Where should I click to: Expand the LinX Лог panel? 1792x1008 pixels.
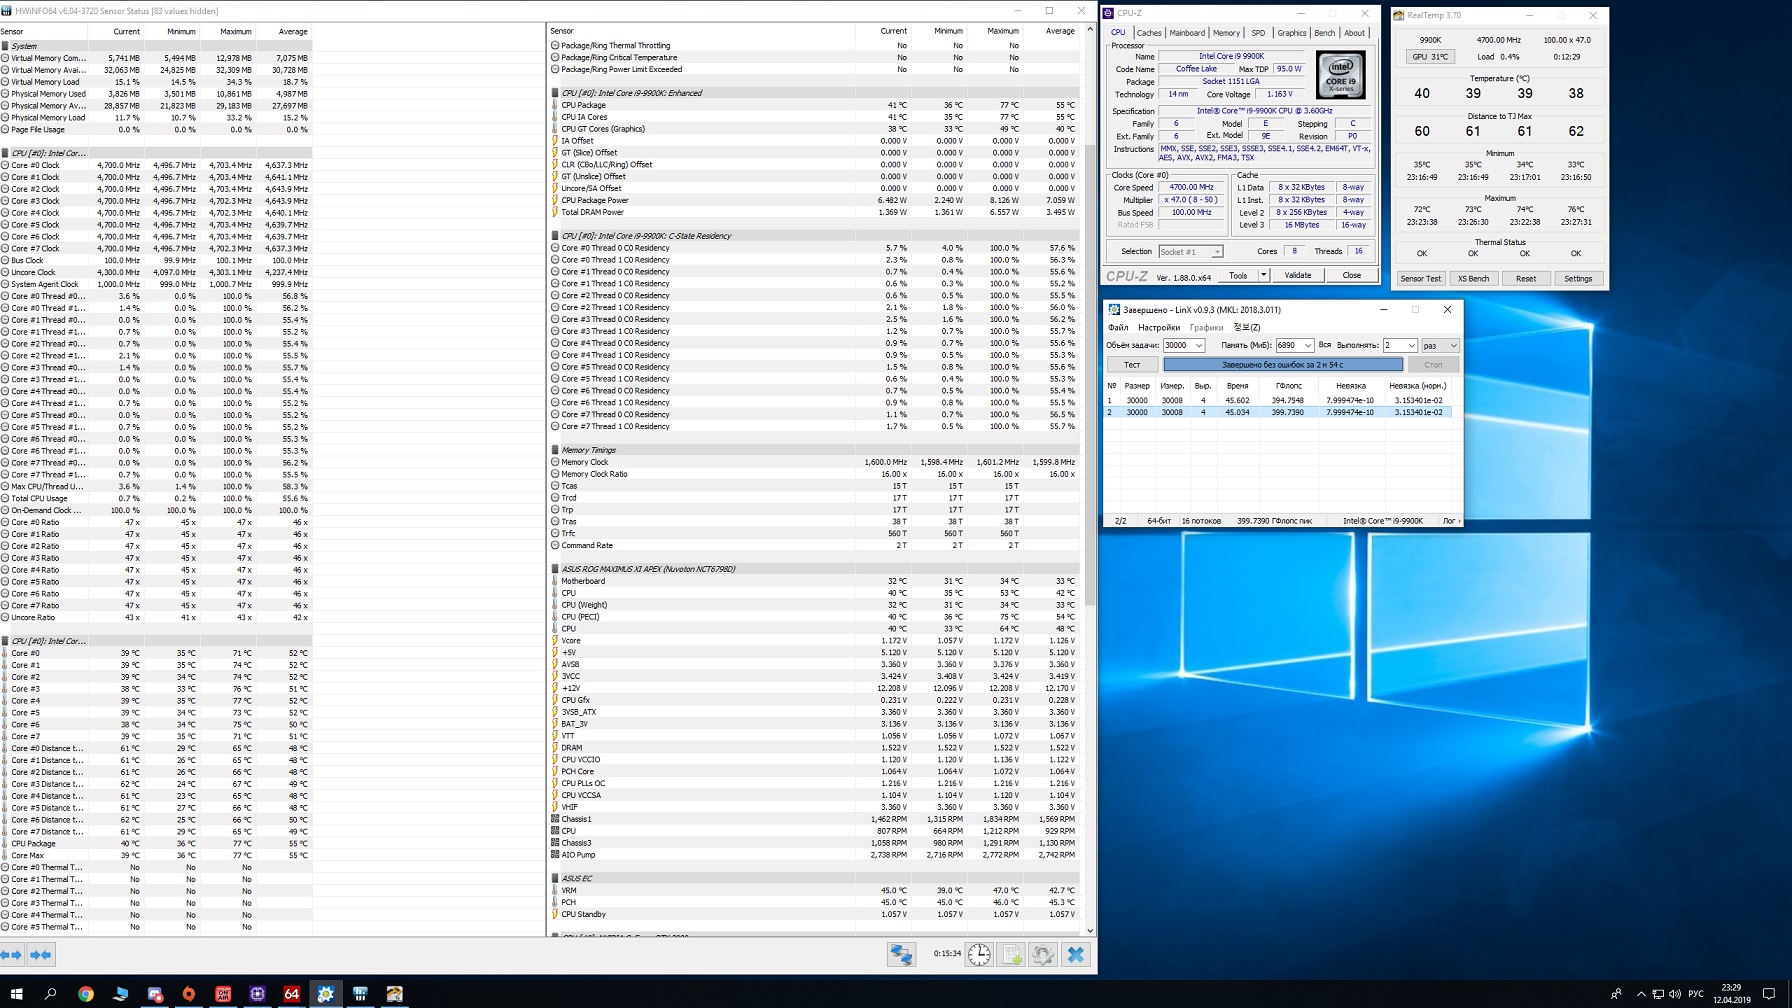[x=1451, y=521]
